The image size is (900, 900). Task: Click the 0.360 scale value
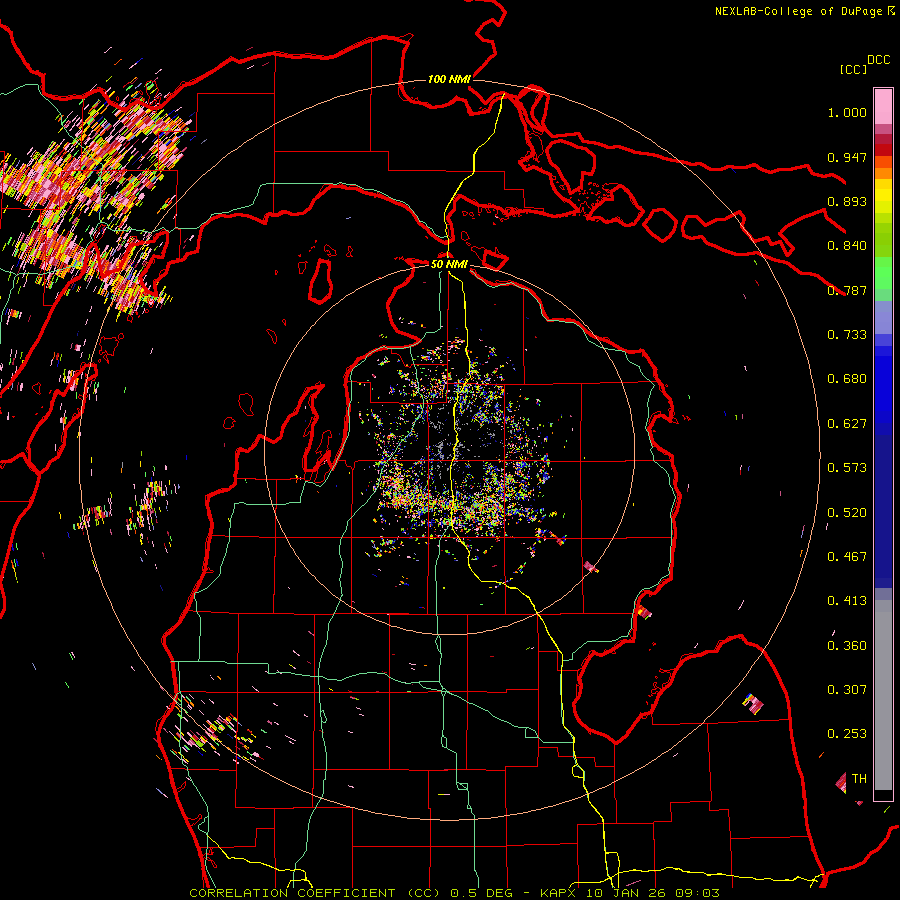click(x=847, y=646)
